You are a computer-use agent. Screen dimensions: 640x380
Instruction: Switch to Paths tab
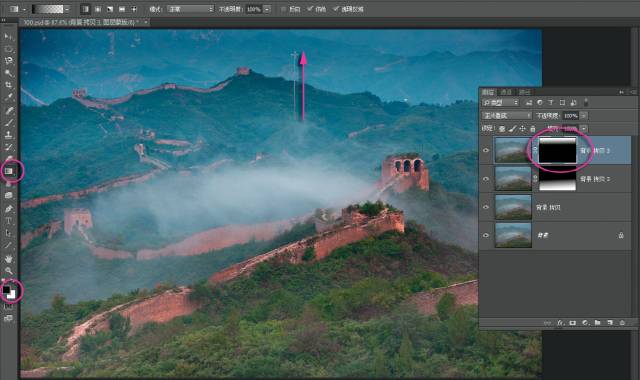pos(525,92)
